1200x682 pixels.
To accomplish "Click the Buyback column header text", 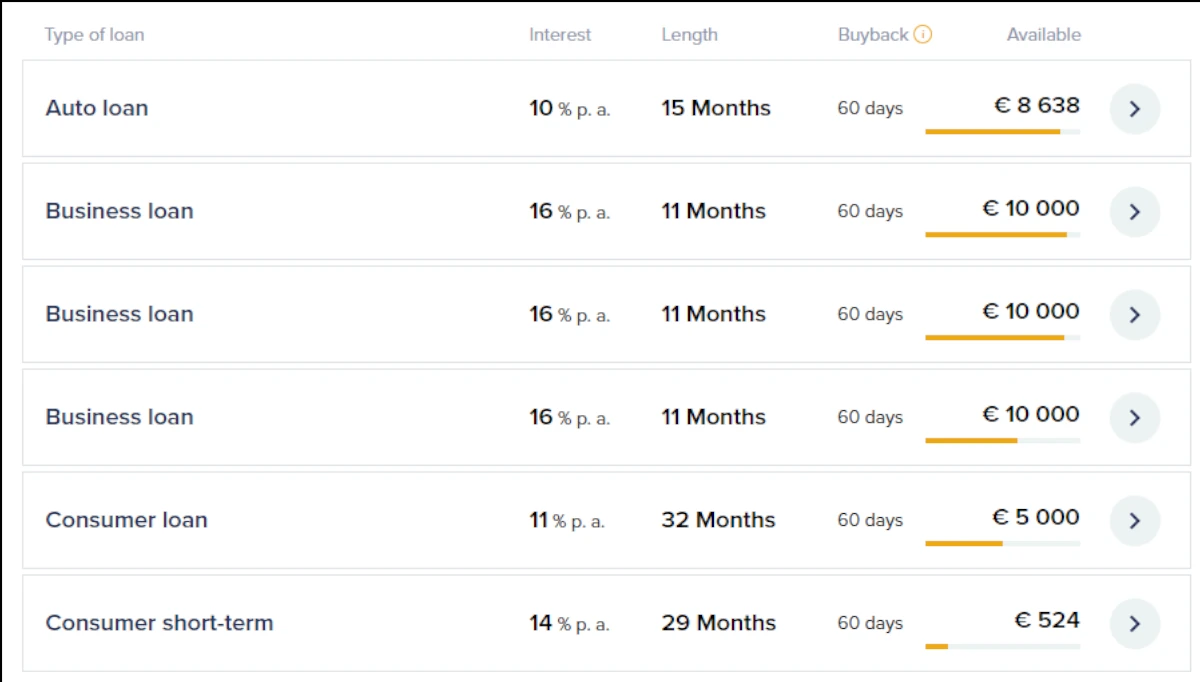I will click(873, 35).
